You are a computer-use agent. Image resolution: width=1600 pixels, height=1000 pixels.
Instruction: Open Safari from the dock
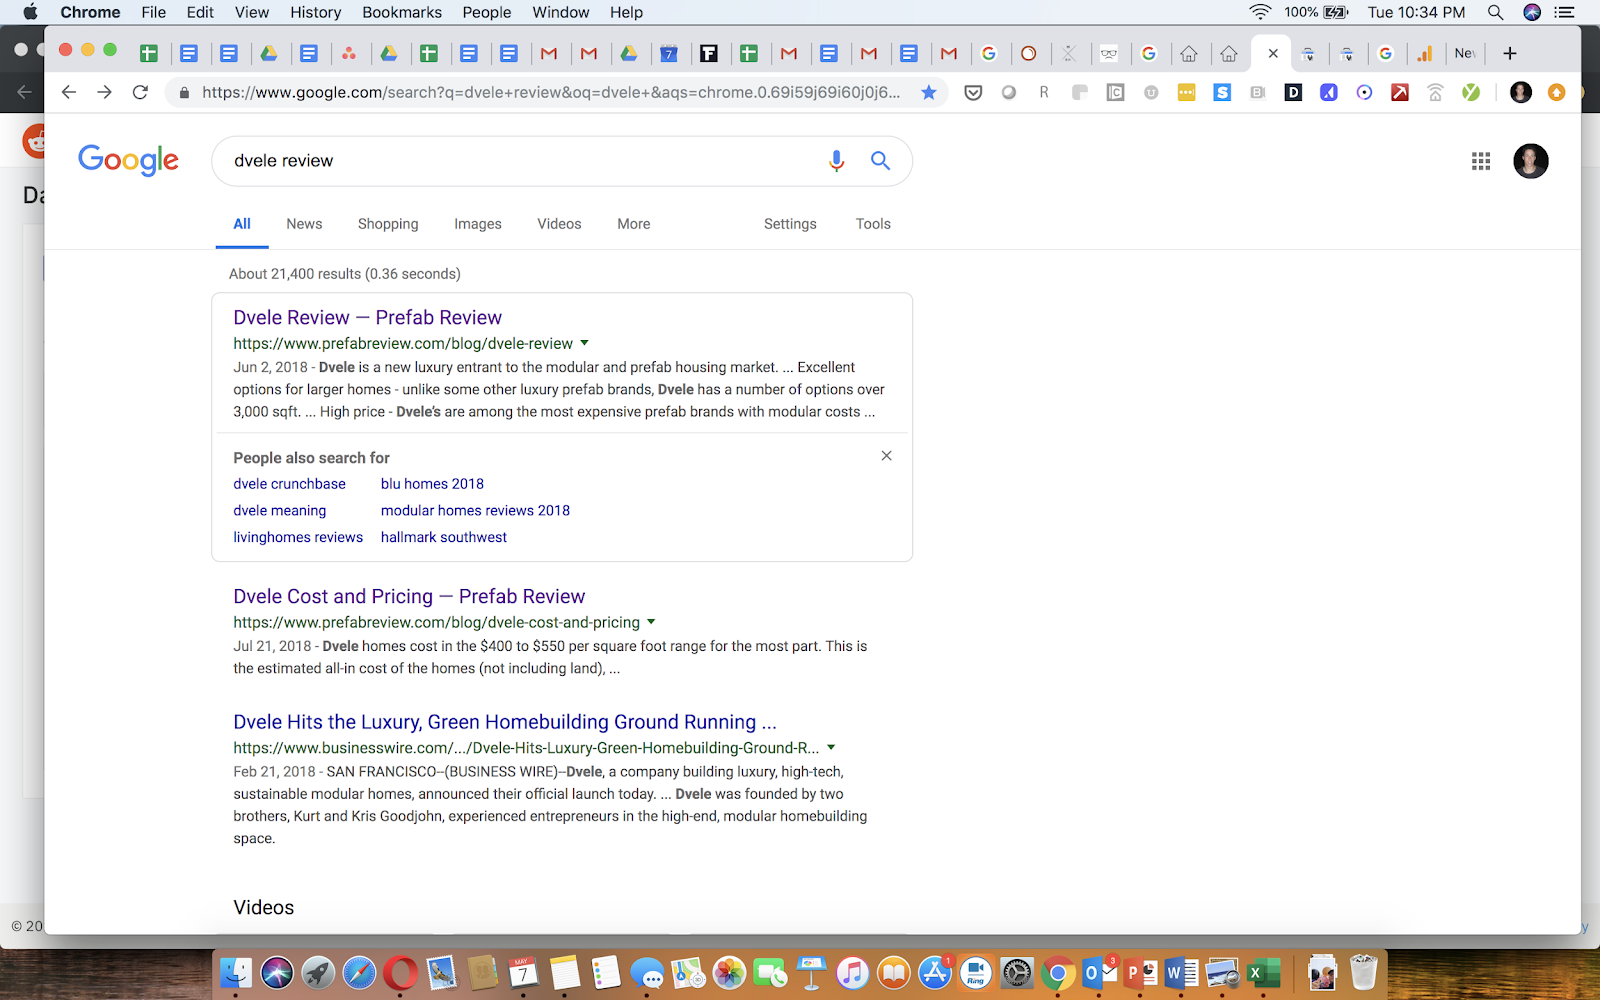(359, 972)
